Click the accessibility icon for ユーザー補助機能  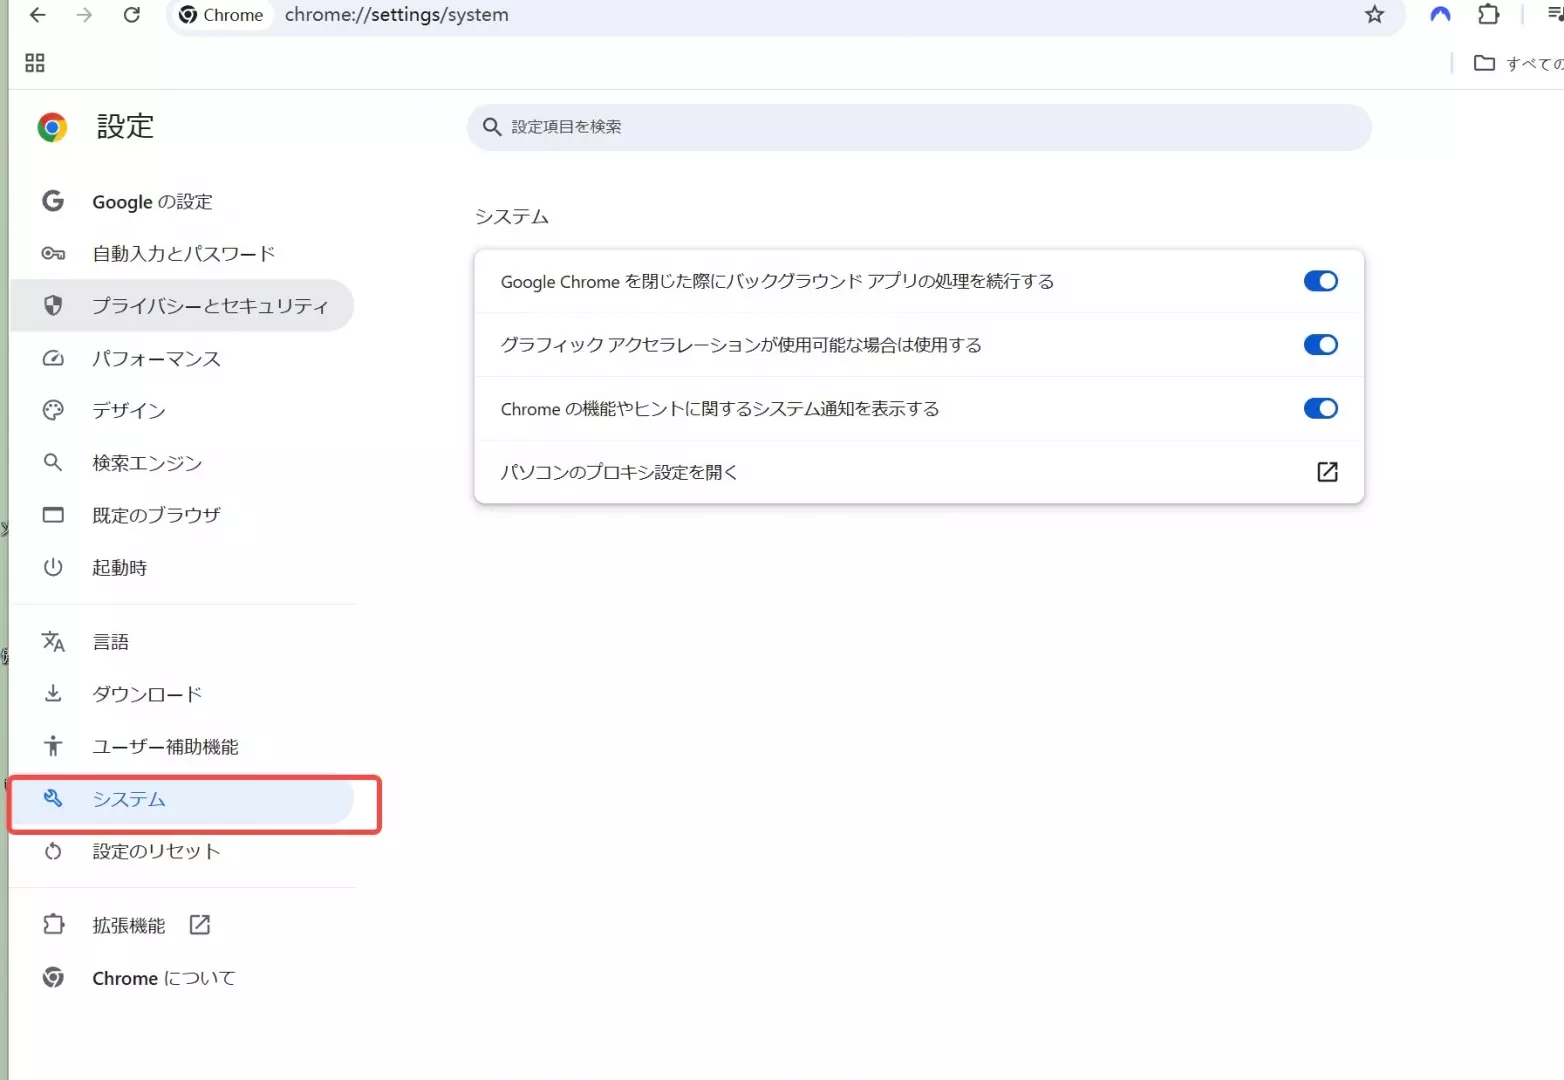point(53,746)
